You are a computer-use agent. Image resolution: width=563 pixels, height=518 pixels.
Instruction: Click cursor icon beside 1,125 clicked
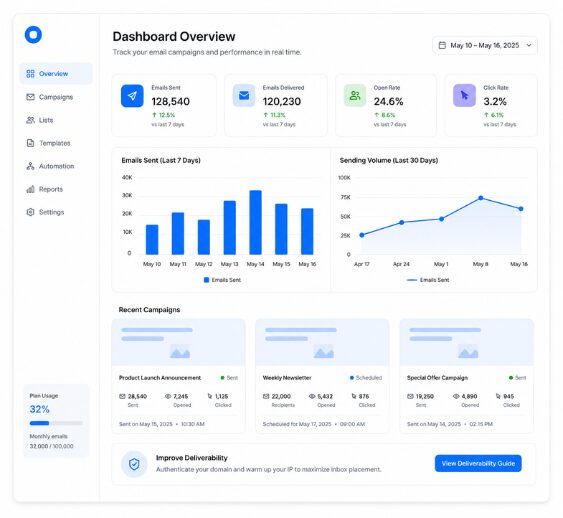210,396
